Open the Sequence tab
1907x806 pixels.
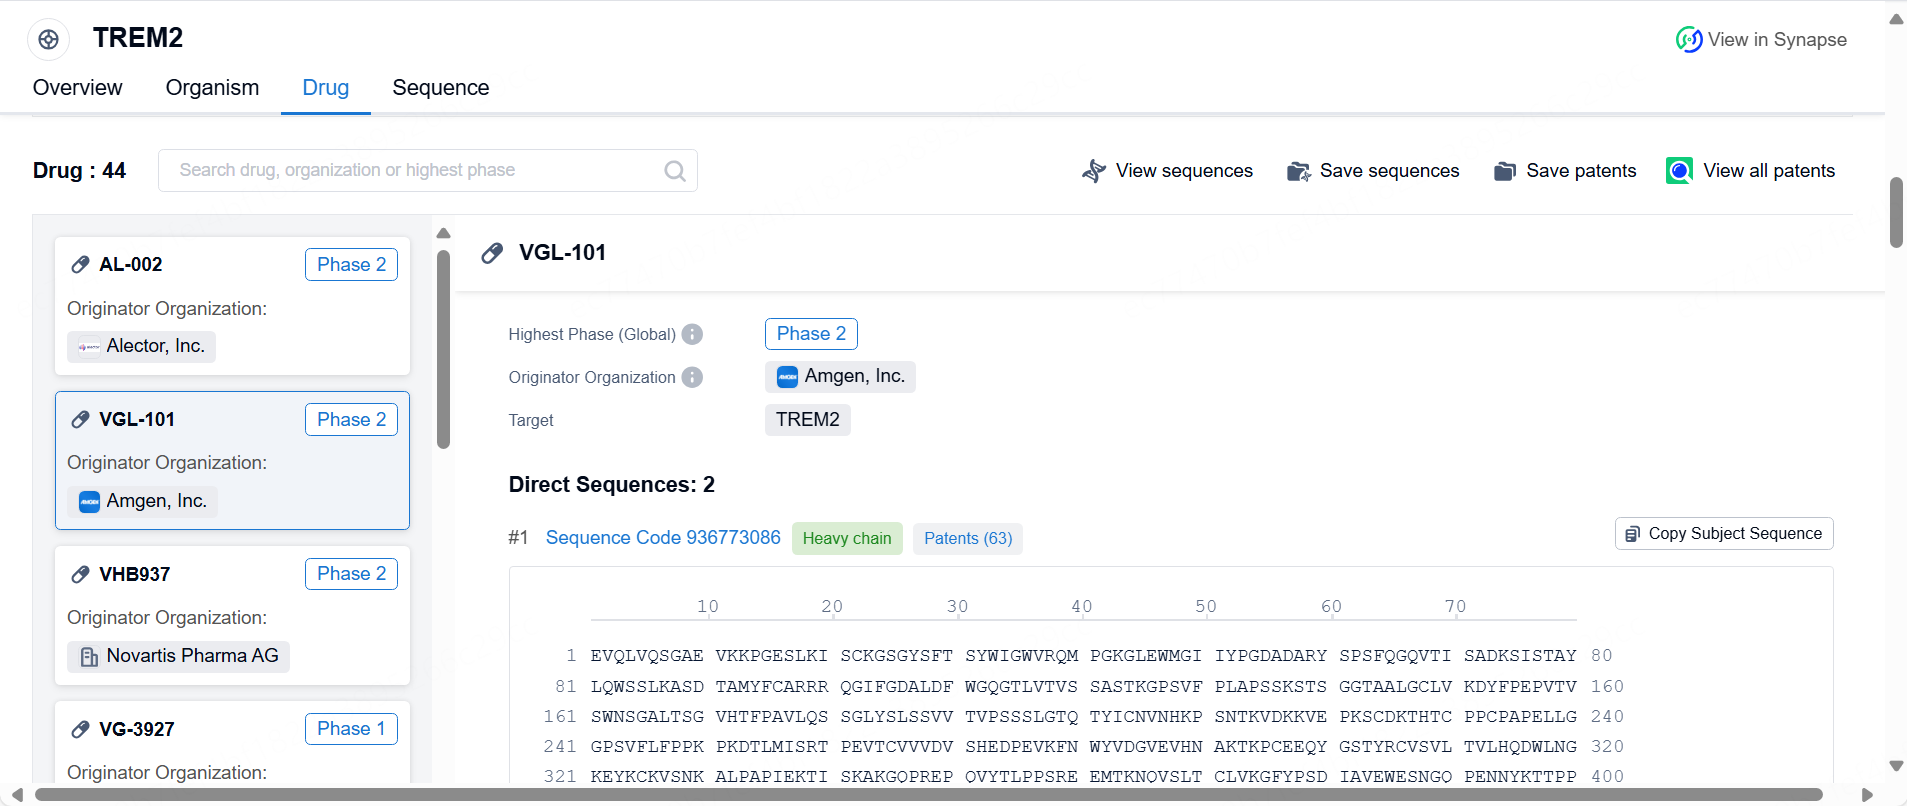click(440, 88)
